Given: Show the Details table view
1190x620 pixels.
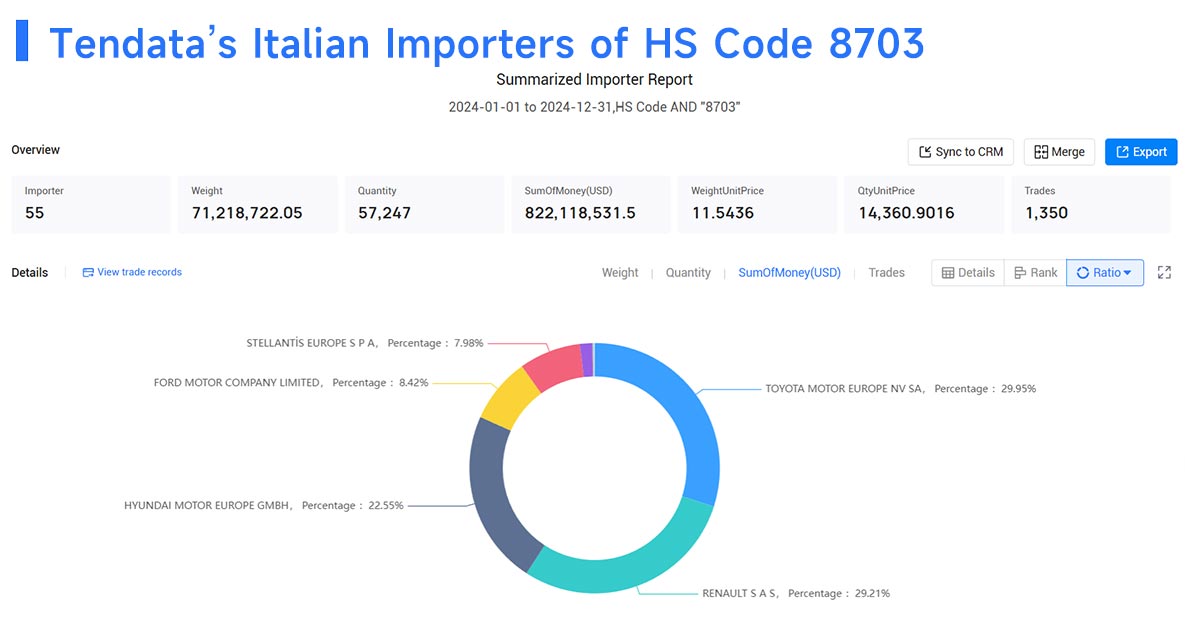Looking at the screenshot, I should tap(968, 272).
